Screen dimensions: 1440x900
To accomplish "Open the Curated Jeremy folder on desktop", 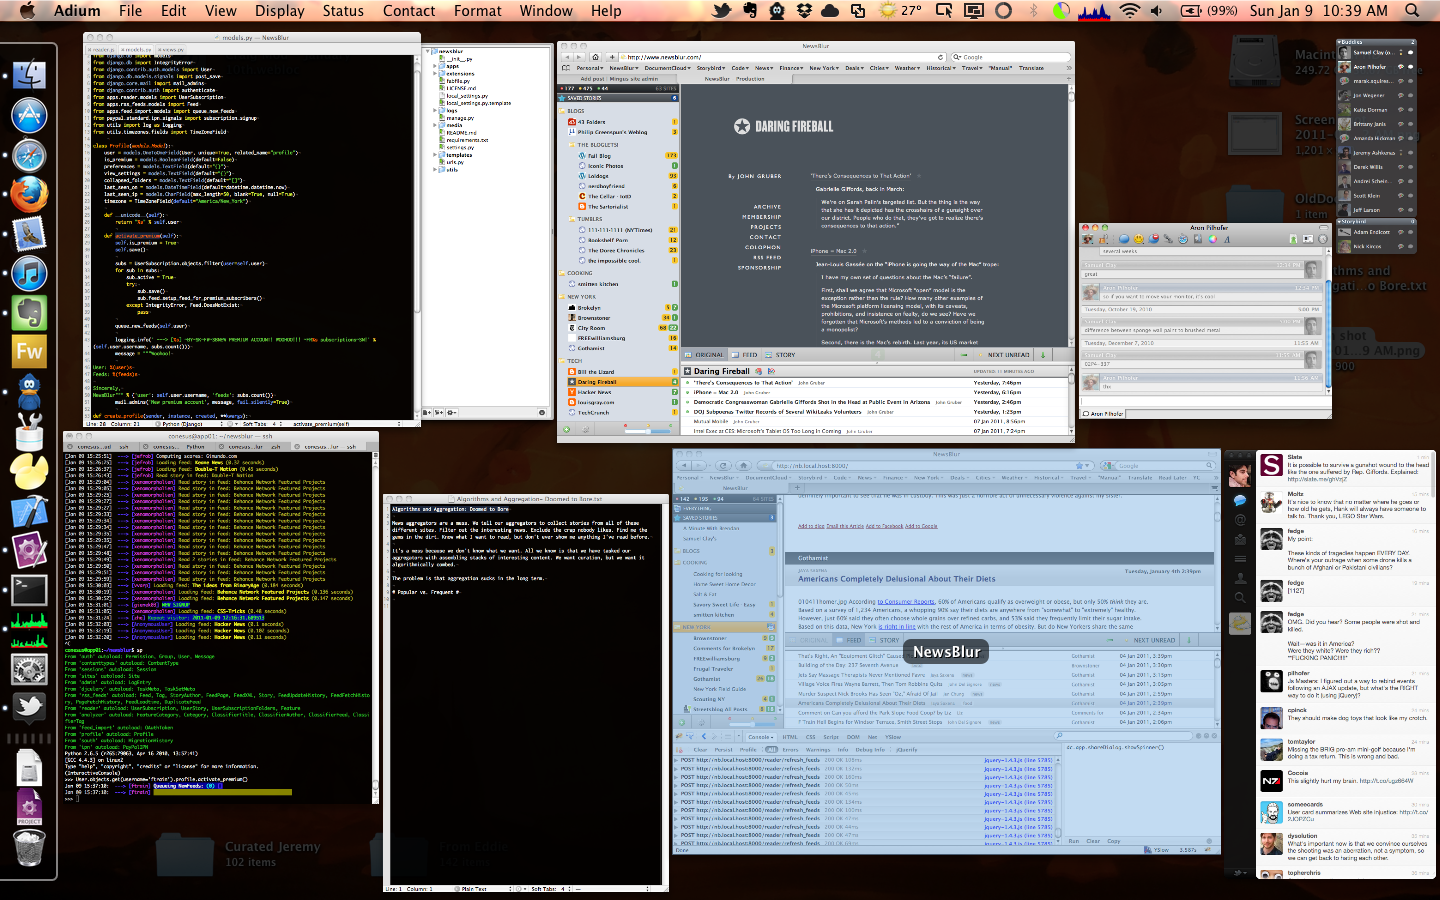I will coord(183,855).
